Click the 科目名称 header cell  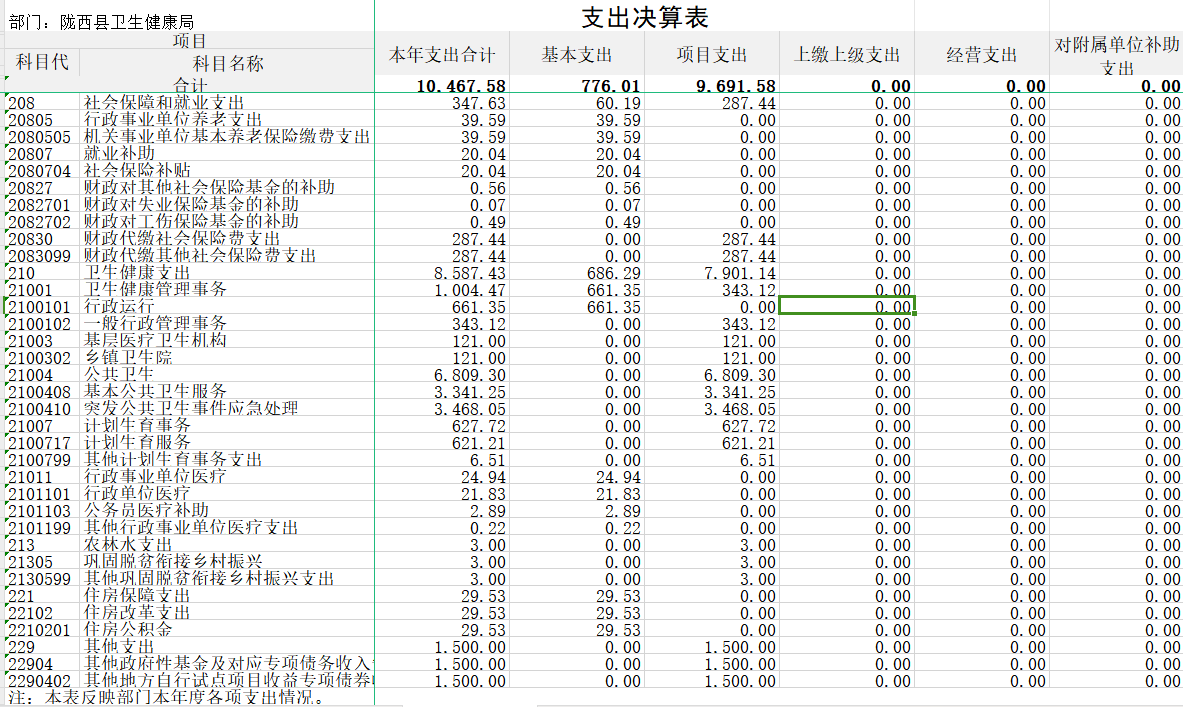[227, 64]
